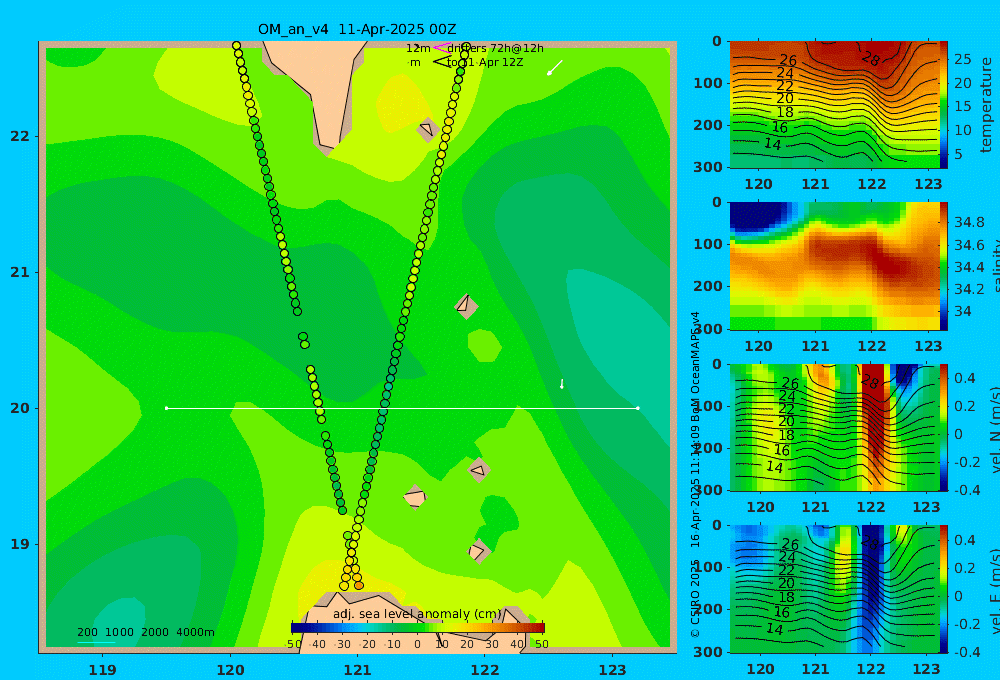
Task: Click the '200 1000 2000 4000m' depth legend
Action: tap(145, 632)
